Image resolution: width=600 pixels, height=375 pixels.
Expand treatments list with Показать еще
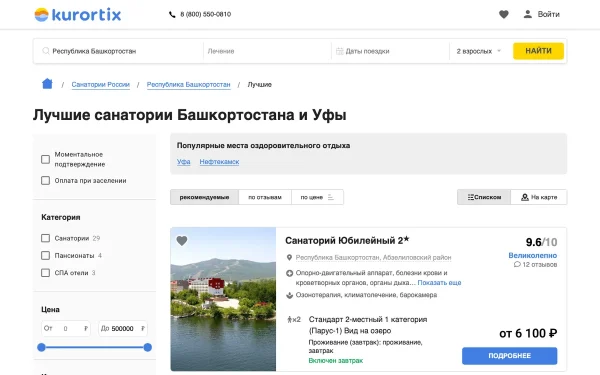pos(439,283)
